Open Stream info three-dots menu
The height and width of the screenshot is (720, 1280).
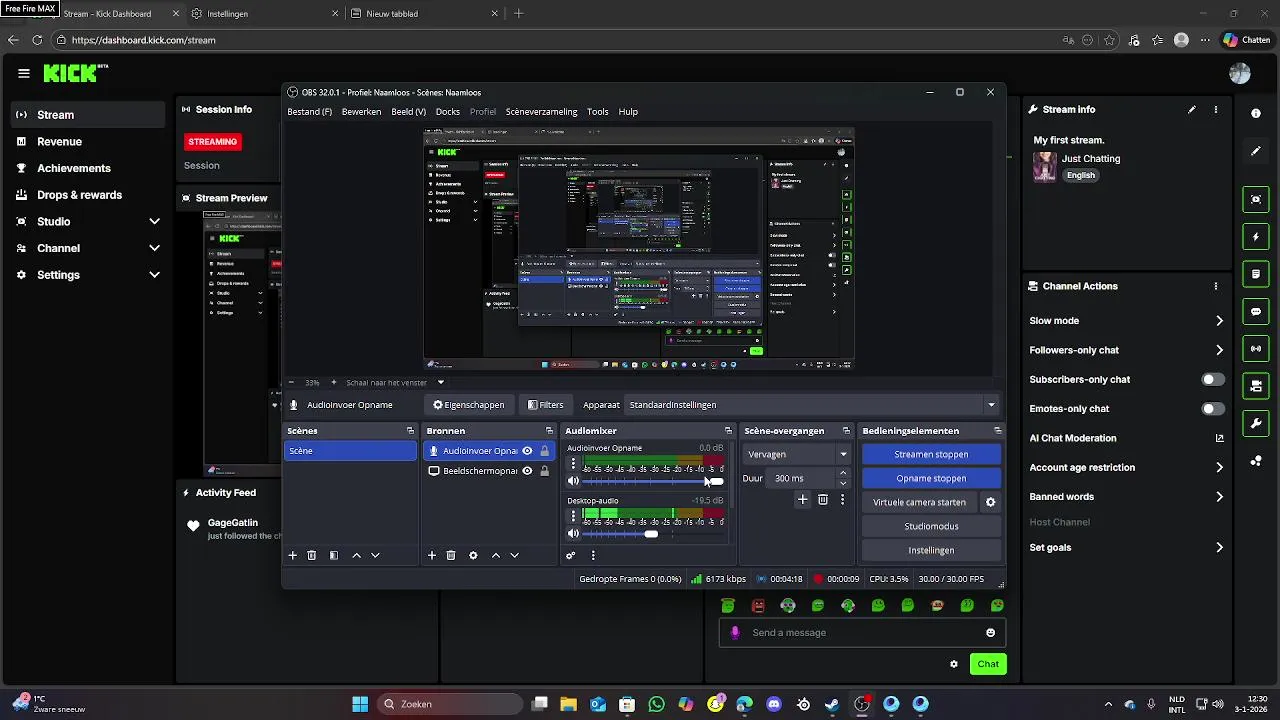point(1216,110)
